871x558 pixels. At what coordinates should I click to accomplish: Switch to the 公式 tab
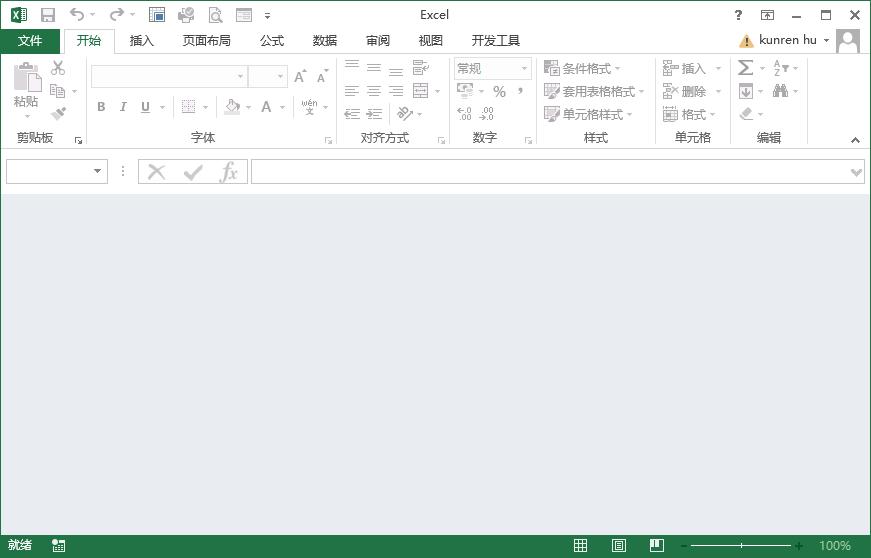[x=272, y=41]
